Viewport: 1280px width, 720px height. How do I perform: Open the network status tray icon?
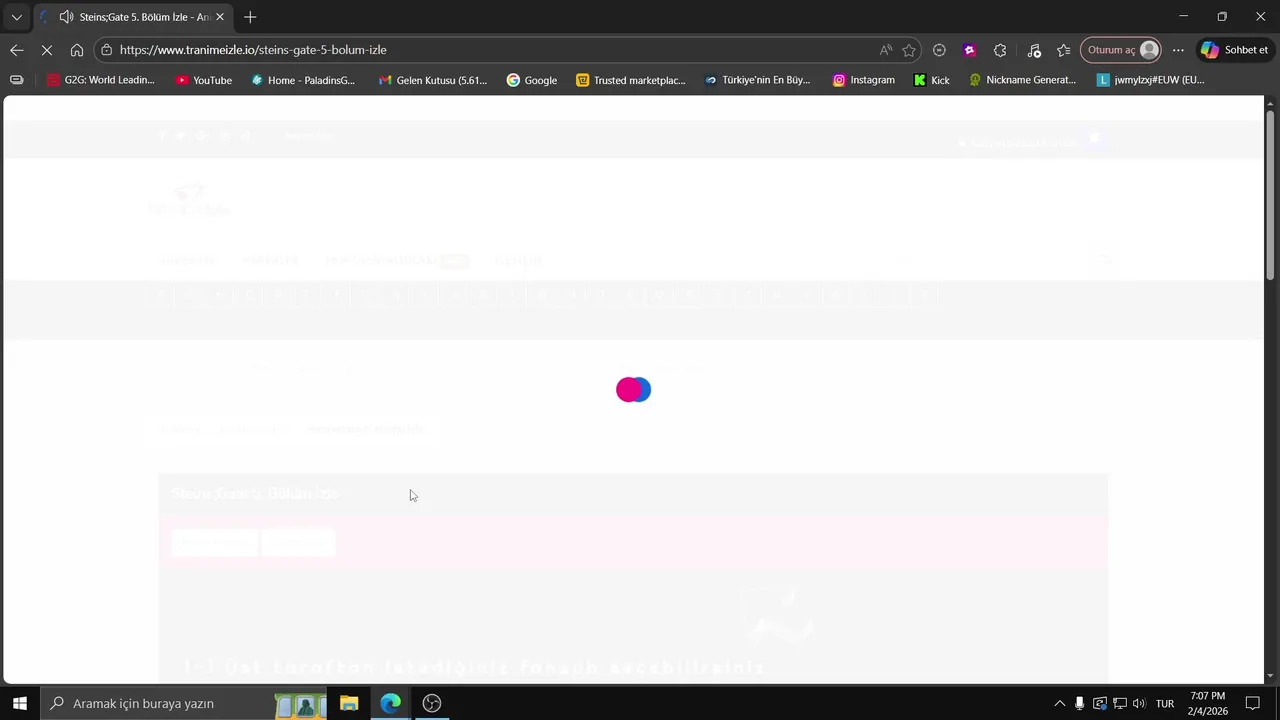[1120, 704]
